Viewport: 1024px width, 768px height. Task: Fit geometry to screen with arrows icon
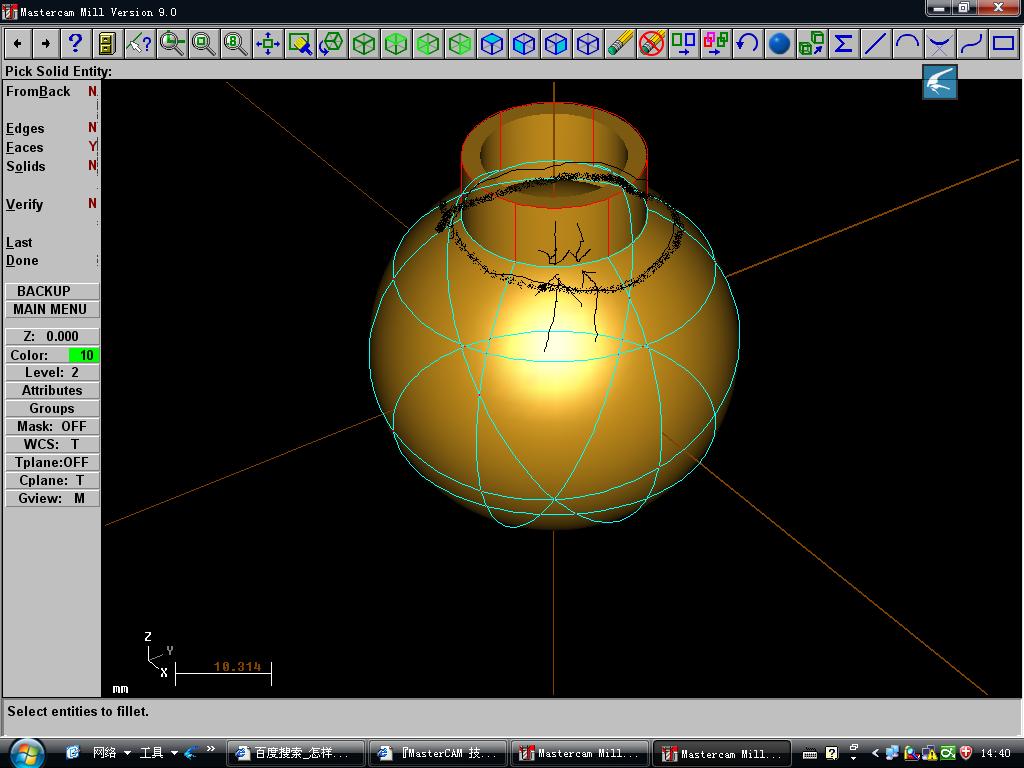(x=268, y=44)
